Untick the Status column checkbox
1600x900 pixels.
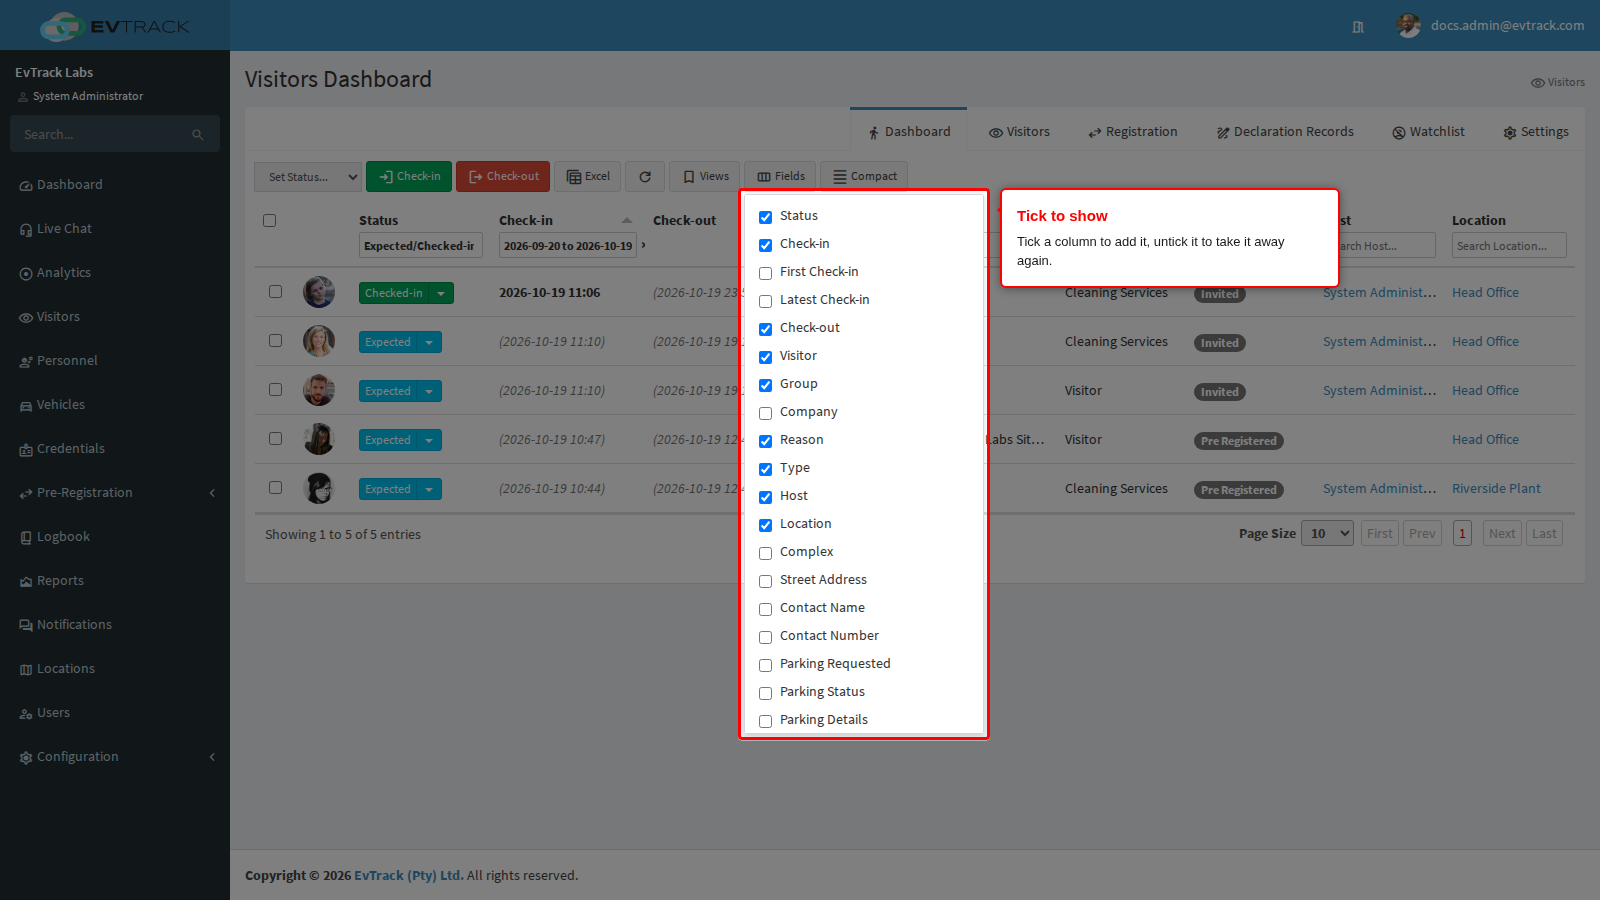[x=765, y=217]
